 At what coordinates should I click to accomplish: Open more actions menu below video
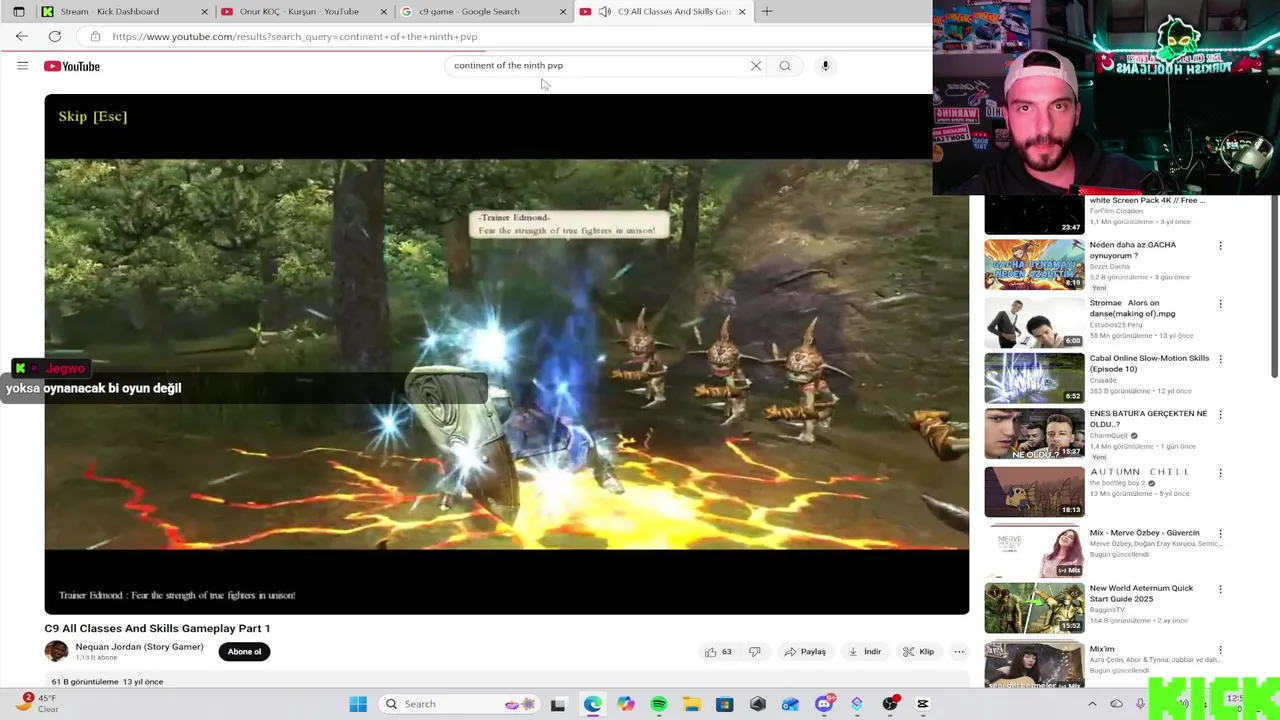click(959, 652)
